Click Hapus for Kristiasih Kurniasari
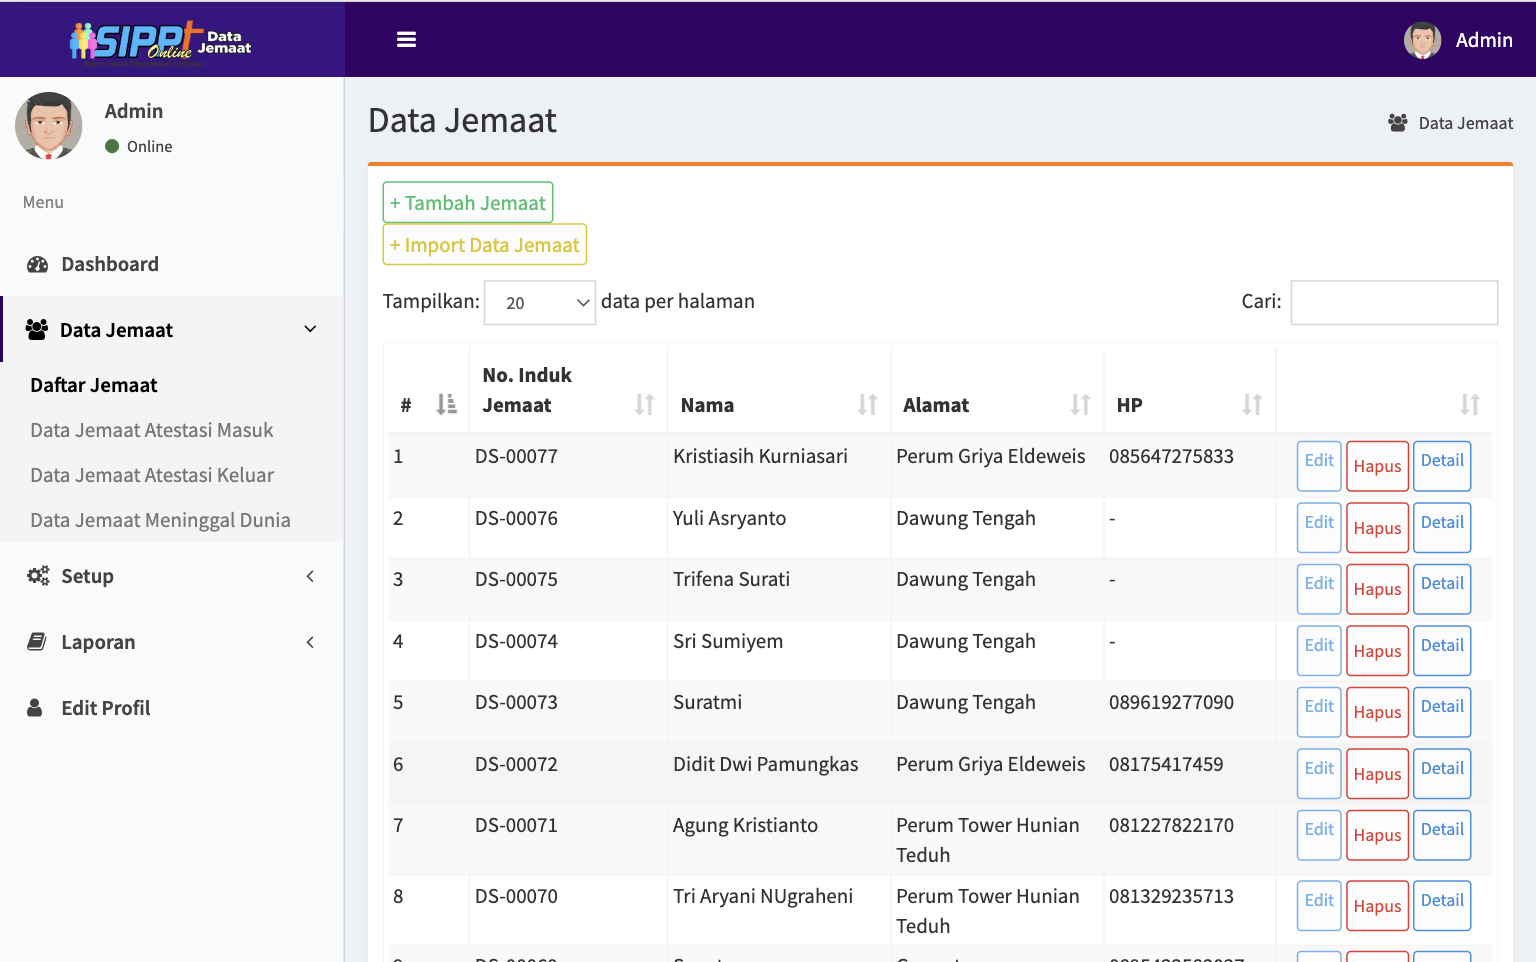1536x962 pixels. (1377, 466)
